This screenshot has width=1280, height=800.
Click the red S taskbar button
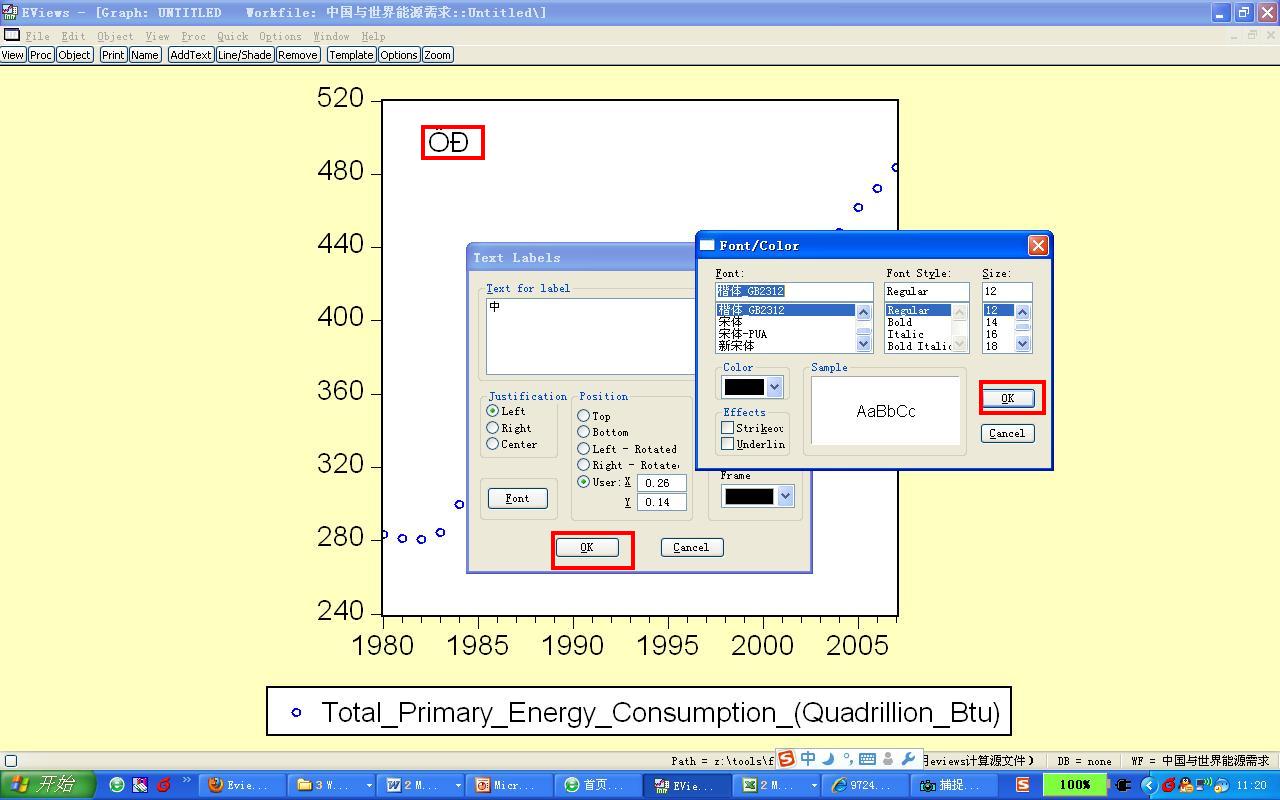[1023, 785]
